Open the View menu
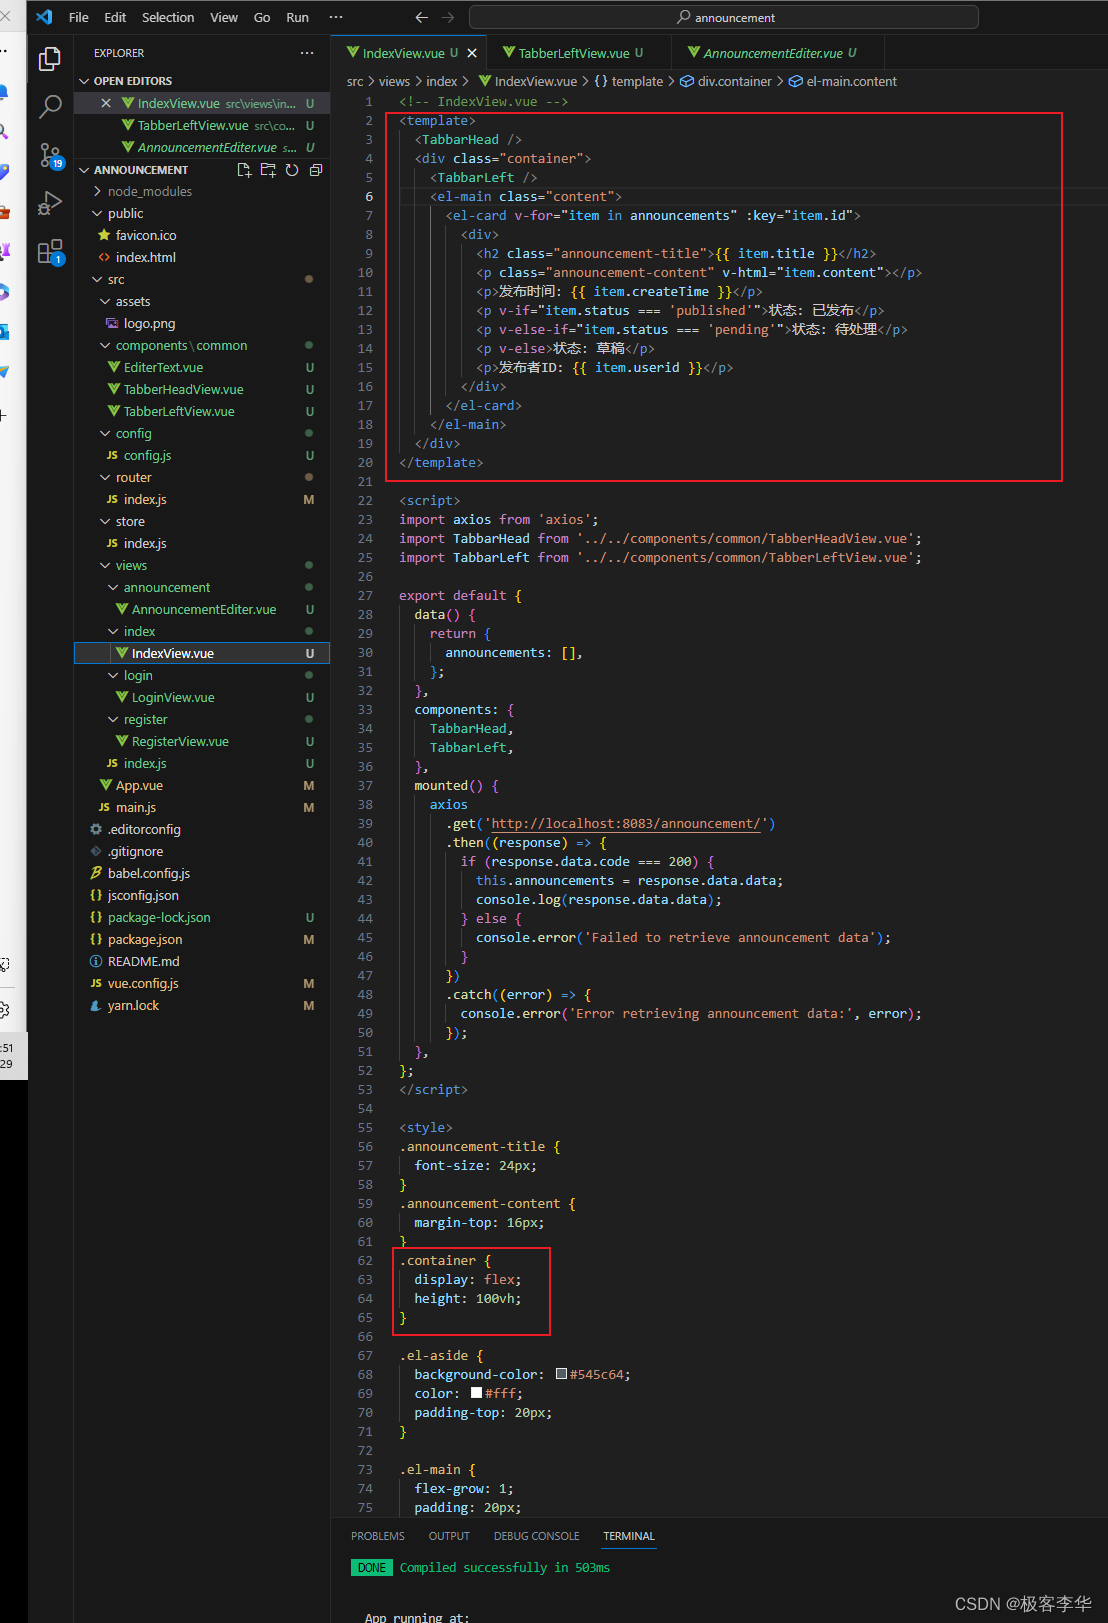The image size is (1108, 1623). point(224,17)
